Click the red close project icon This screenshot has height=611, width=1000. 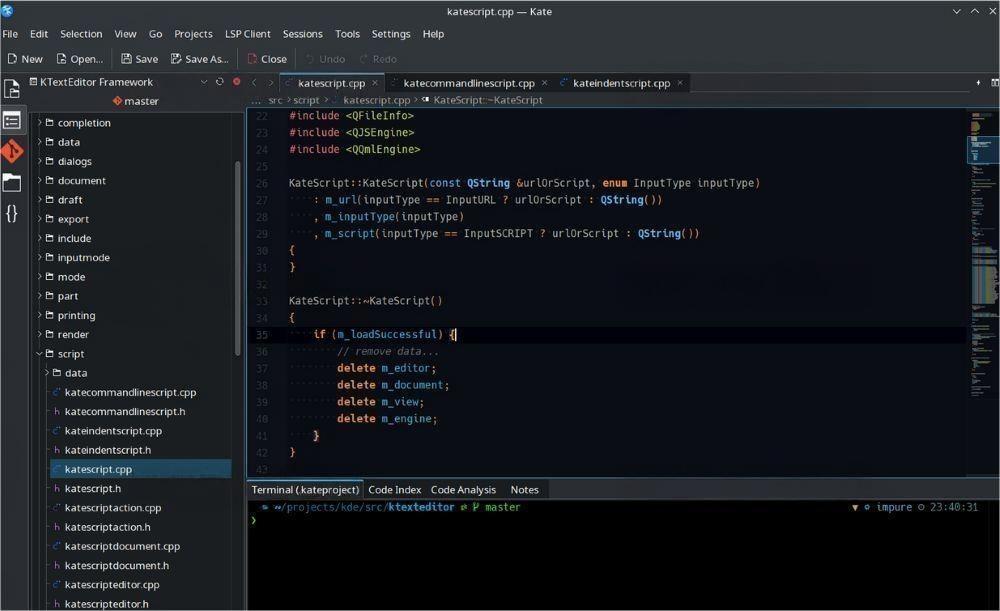tap(236, 82)
